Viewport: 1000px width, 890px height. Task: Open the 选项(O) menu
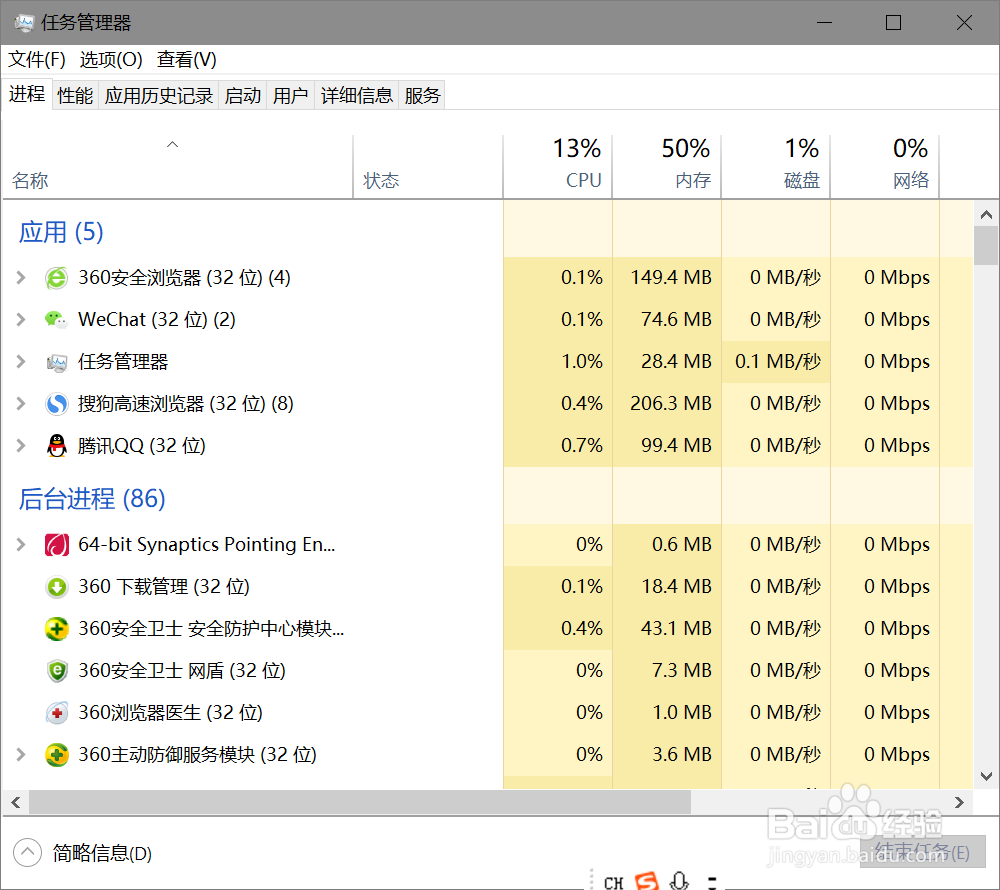(x=111, y=60)
